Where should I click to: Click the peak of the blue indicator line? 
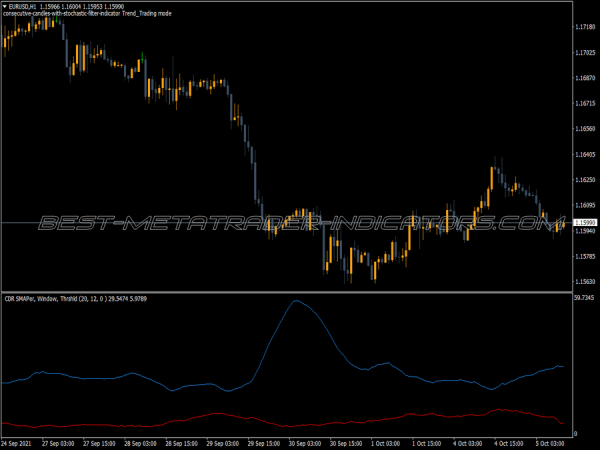pyautogui.click(x=296, y=301)
